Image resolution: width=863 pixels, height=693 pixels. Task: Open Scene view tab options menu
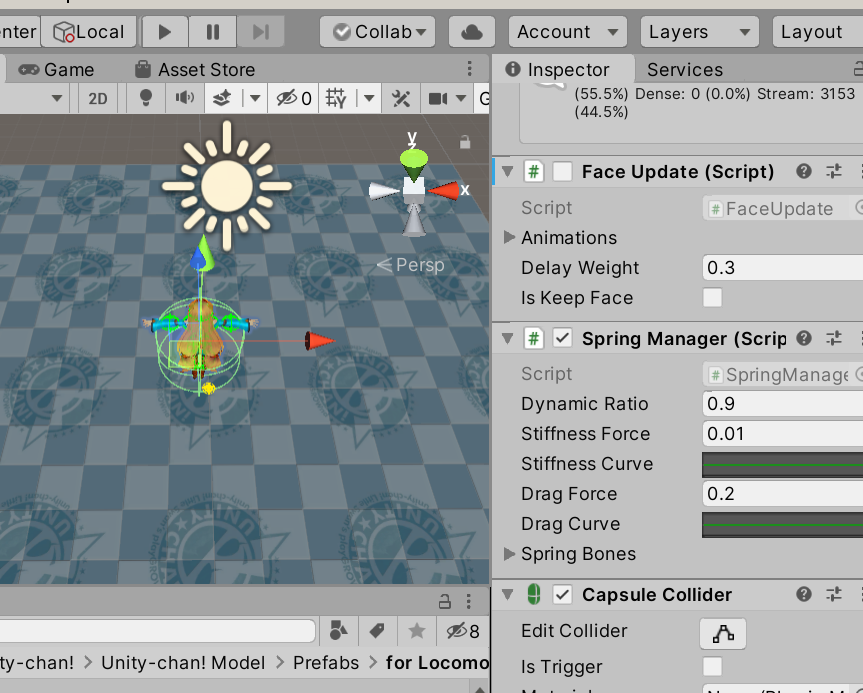[469, 69]
